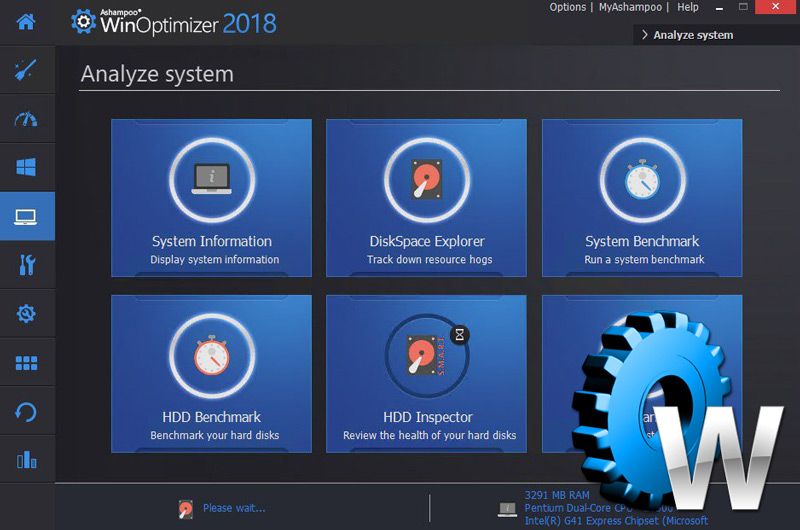Open the MyAshampoo menu
800x530 pixels.
point(630,7)
